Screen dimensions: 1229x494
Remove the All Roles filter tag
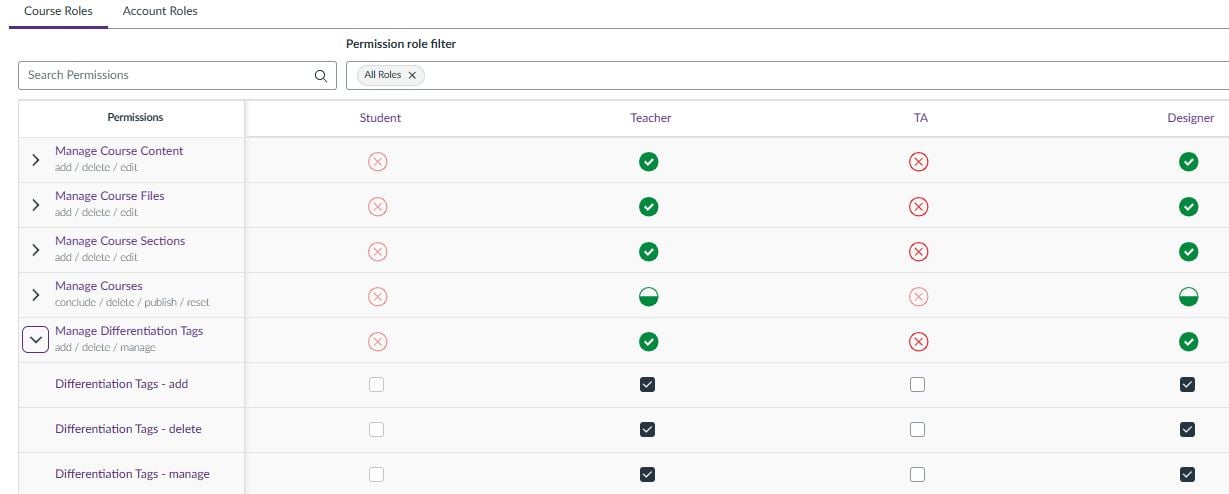[412, 75]
